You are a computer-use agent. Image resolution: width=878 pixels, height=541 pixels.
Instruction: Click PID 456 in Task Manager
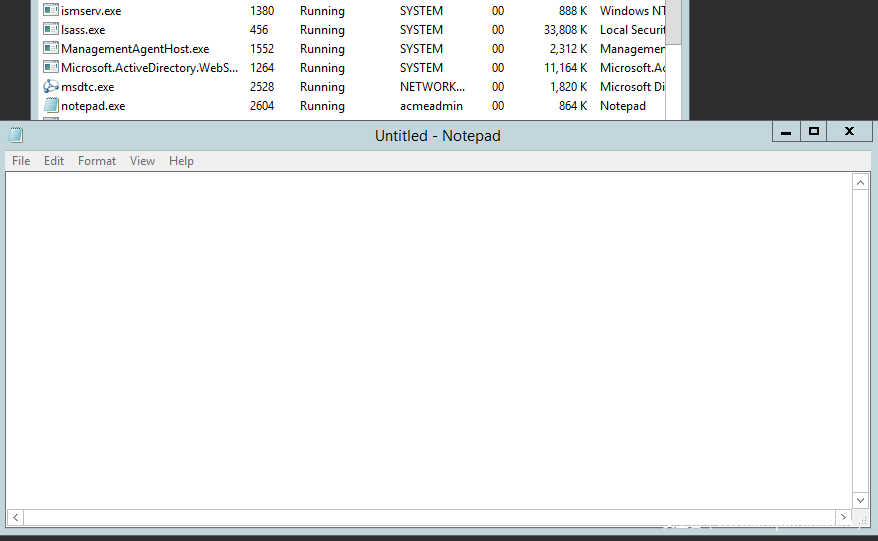259,30
